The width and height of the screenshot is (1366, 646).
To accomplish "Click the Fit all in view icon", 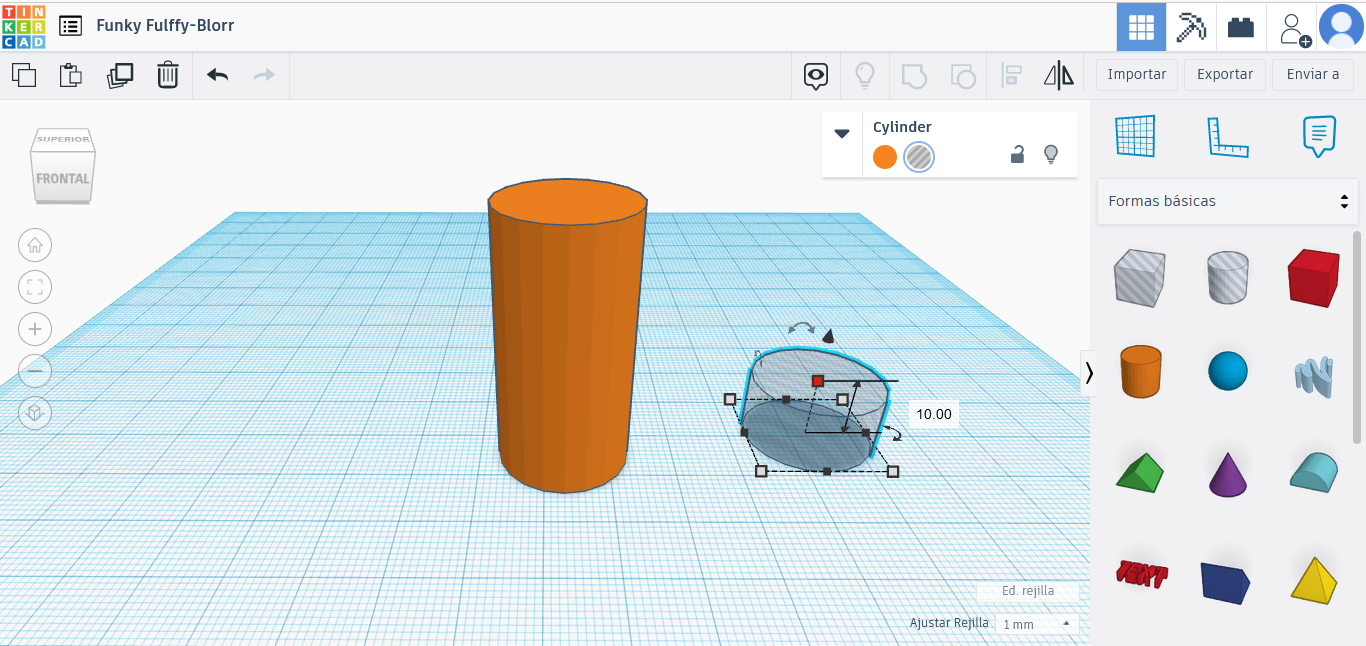I will (35, 288).
